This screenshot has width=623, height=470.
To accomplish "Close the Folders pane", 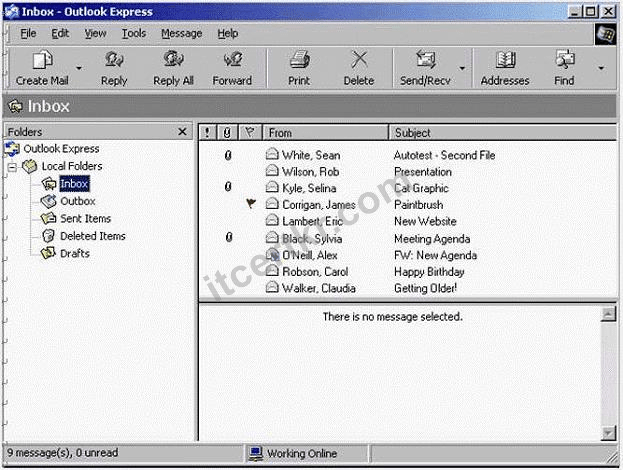I will point(182,132).
